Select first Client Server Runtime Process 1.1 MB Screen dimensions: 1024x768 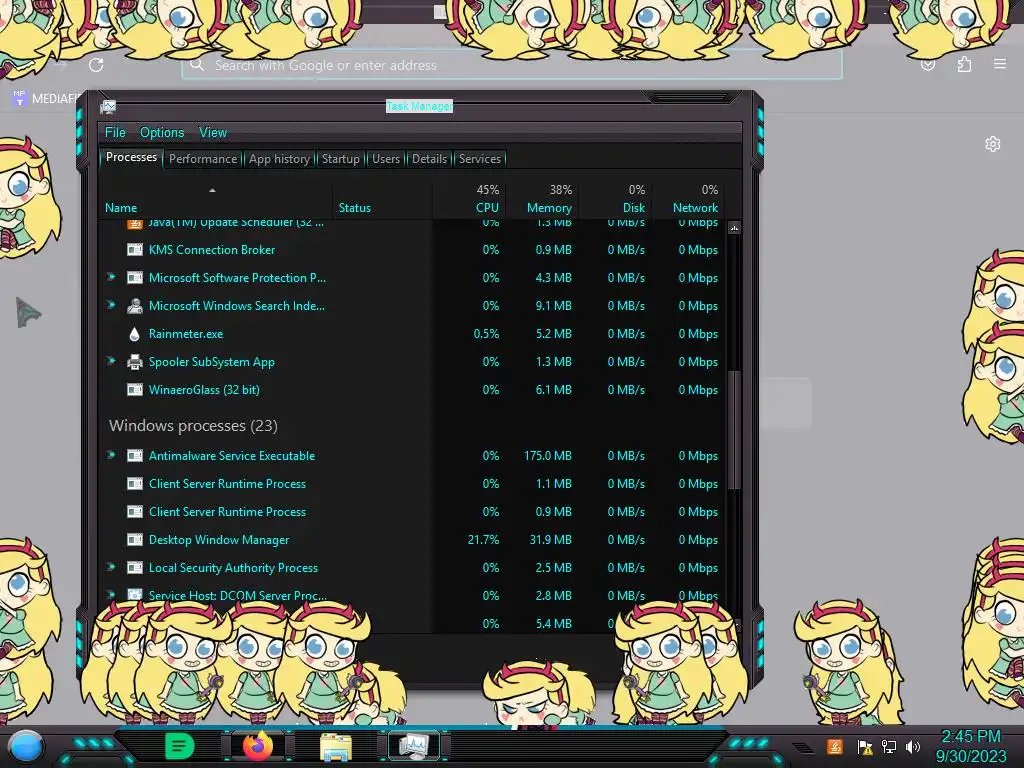pos(413,484)
